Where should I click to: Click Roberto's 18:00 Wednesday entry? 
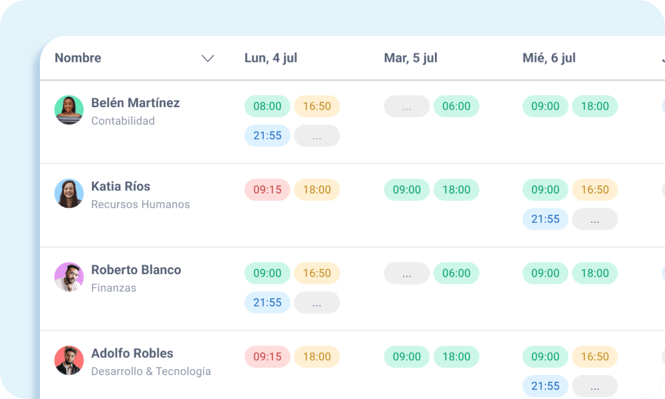(595, 273)
